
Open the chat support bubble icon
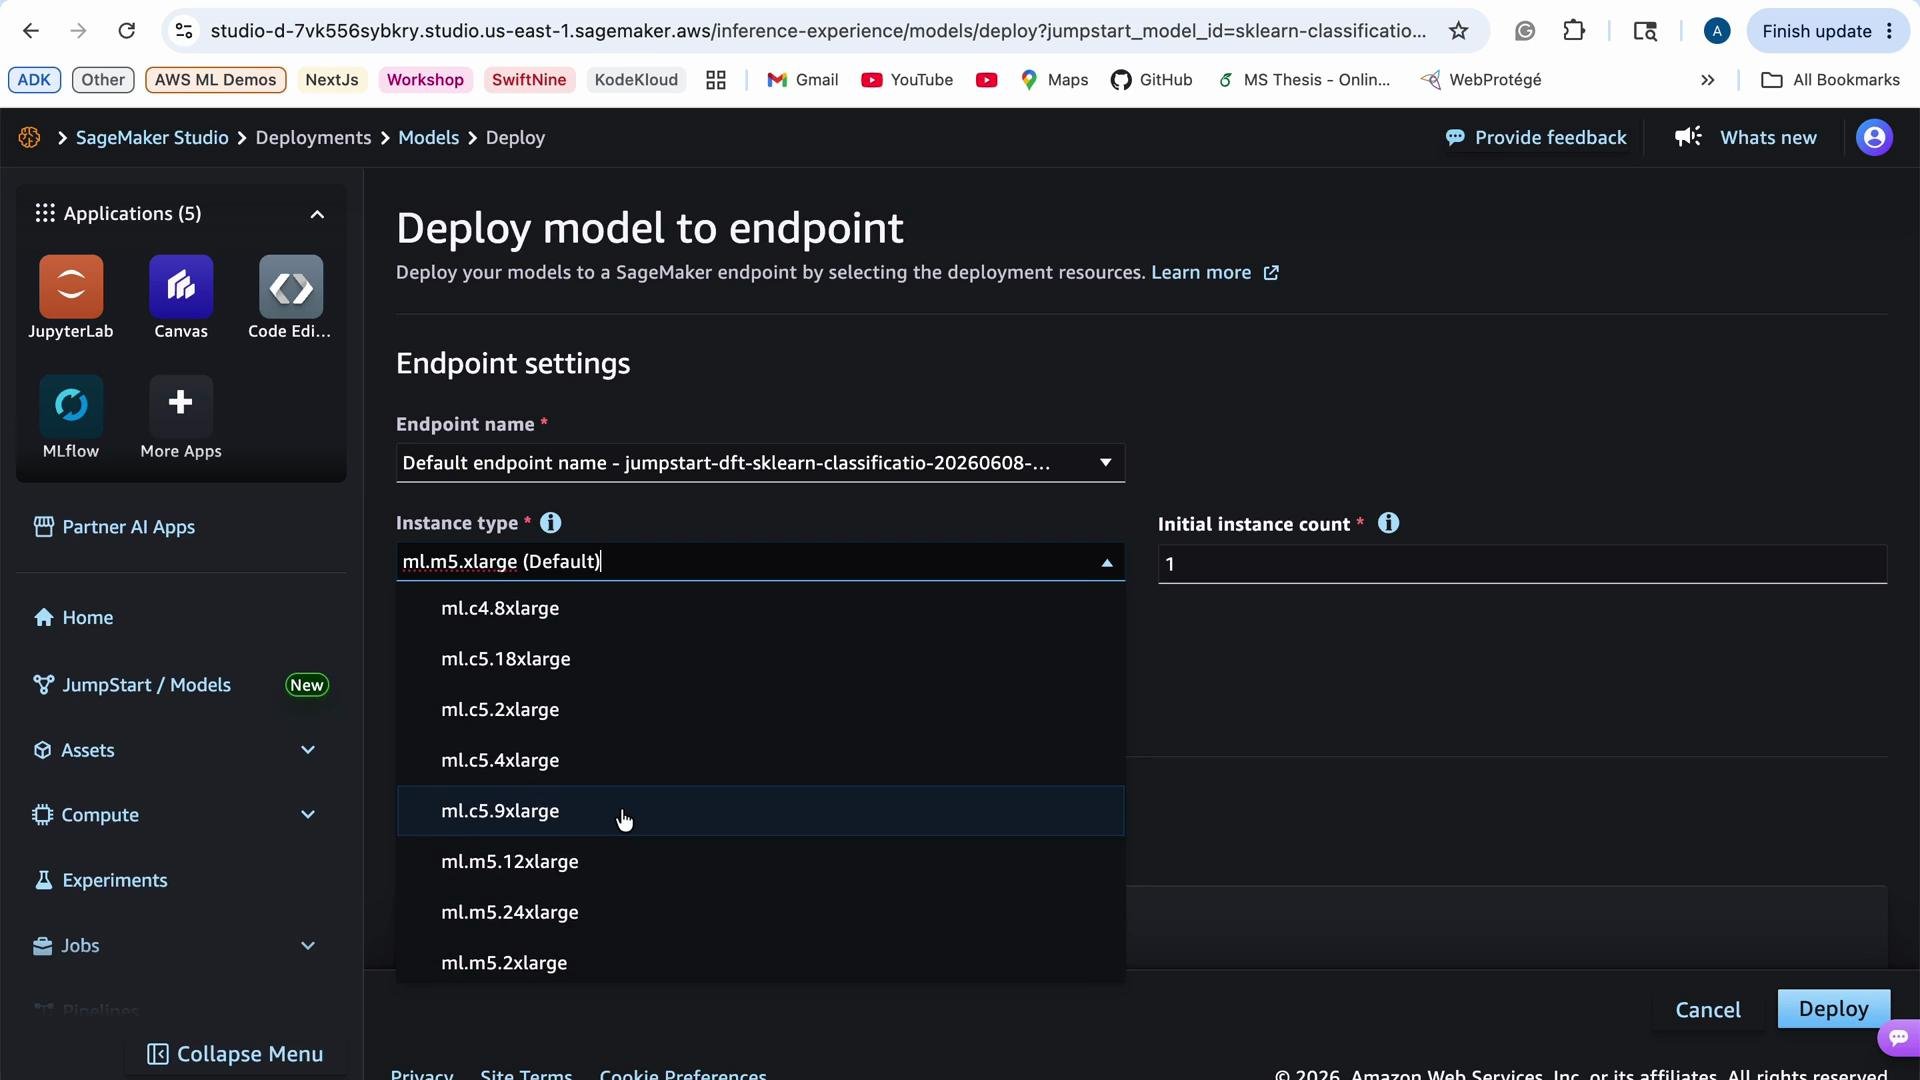pos(1899,1038)
